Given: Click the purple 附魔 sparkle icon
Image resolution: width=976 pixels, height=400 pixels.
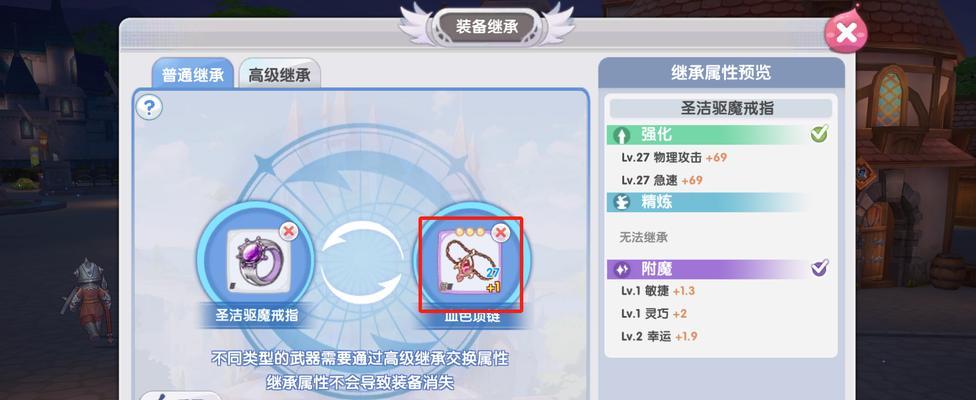Looking at the screenshot, I should pyautogui.click(x=622, y=269).
